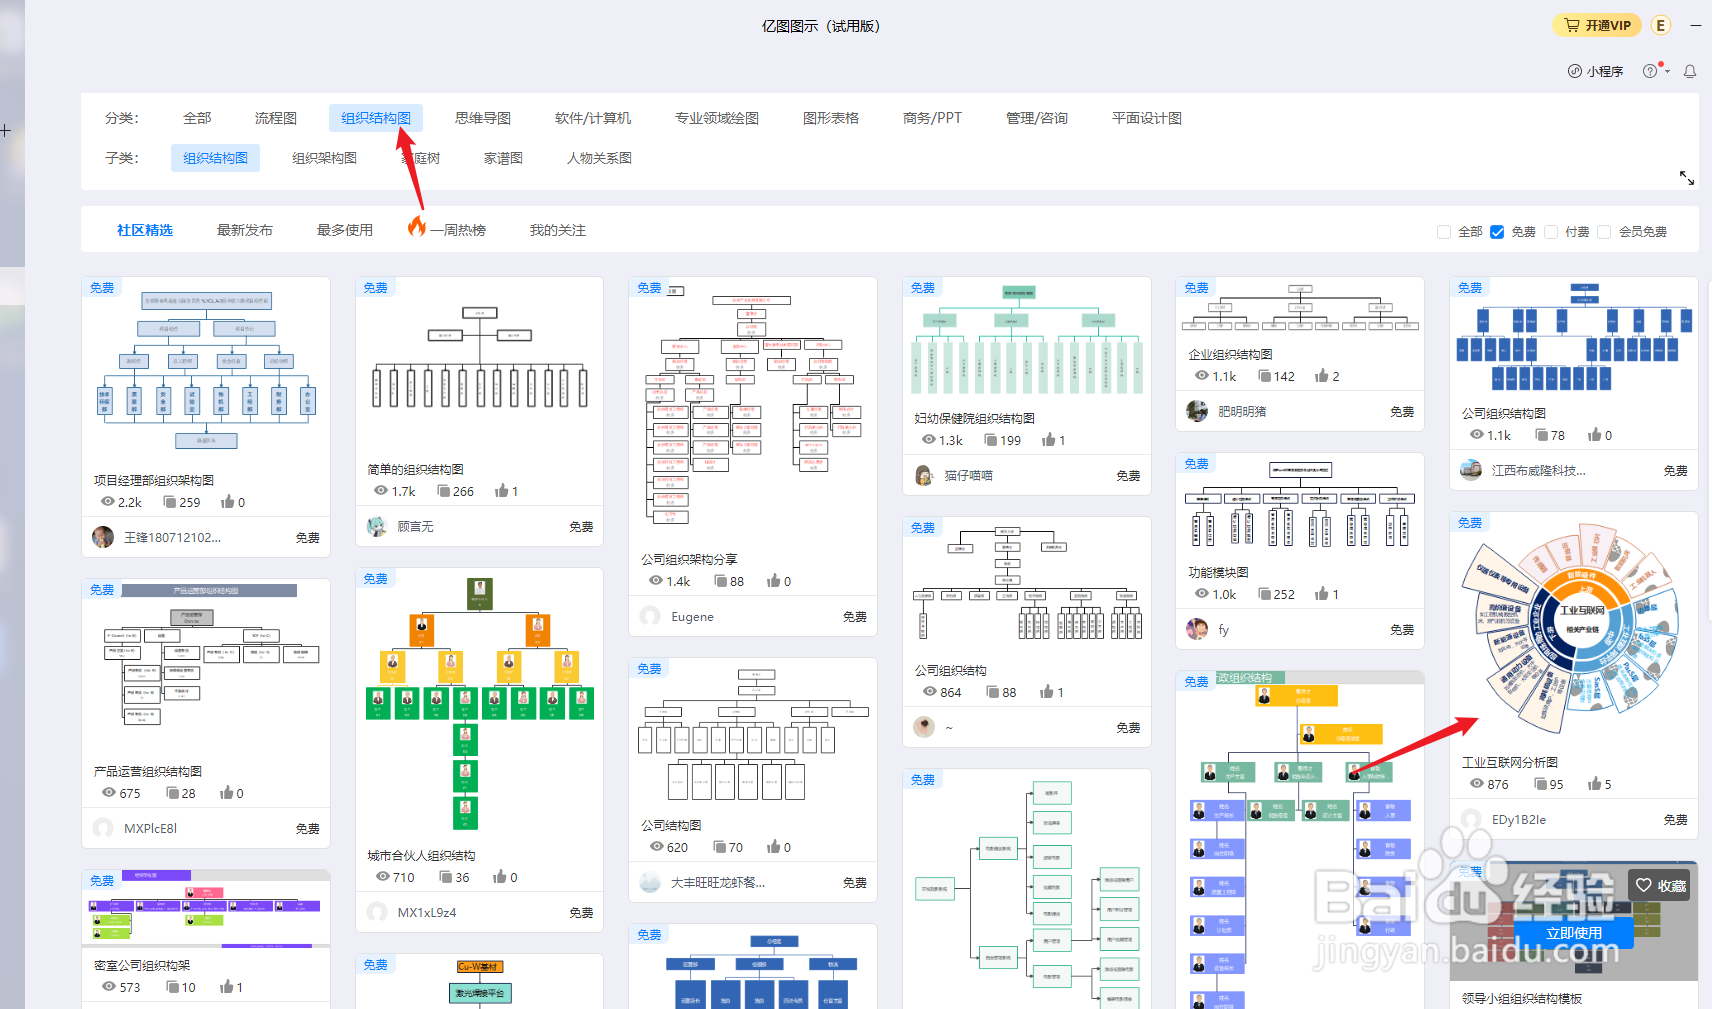
Task: Select the 组织结构图 highlighted category
Action: (x=376, y=117)
